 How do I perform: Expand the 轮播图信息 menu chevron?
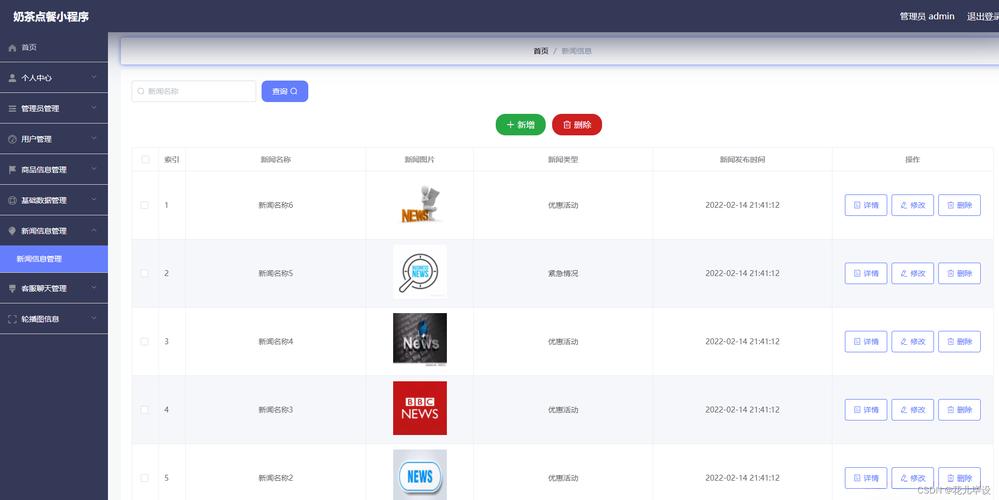(94, 319)
